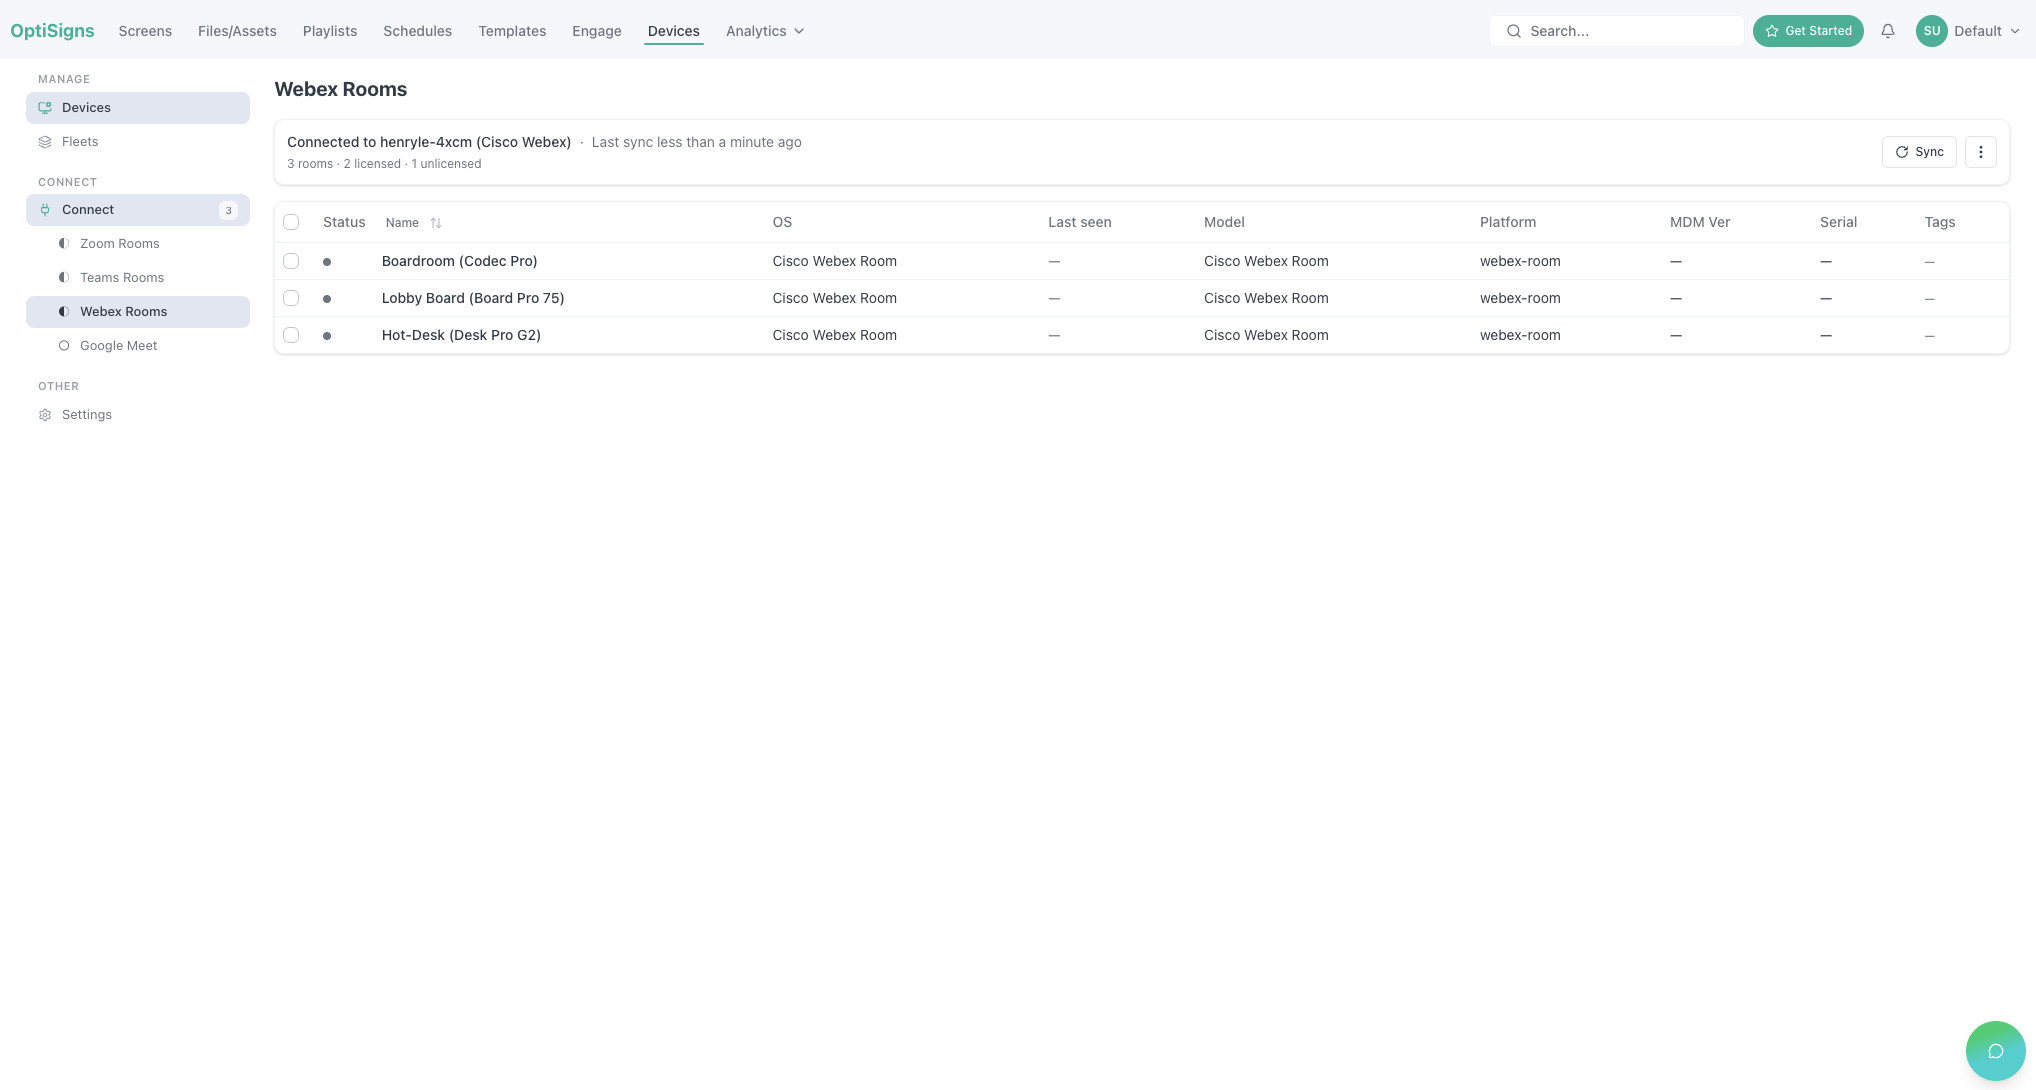This screenshot has height=1090, width=2036.
Task: Click the Lobby Board status dot
Action: [x=327, y=299]
